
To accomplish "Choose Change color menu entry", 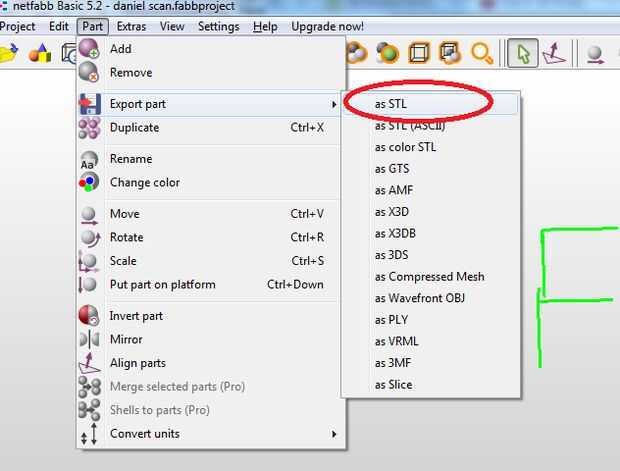I will tap(211, 183).
